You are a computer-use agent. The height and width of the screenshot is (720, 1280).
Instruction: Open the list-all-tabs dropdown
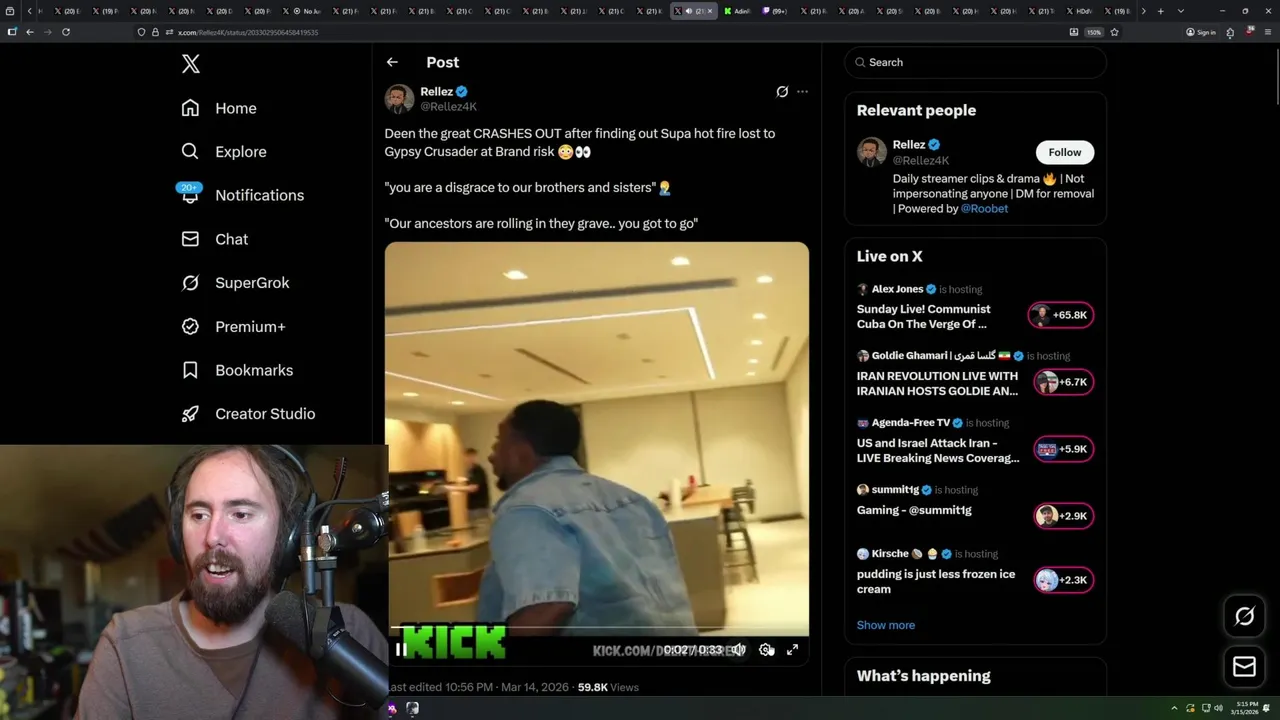coord(1181,11)
